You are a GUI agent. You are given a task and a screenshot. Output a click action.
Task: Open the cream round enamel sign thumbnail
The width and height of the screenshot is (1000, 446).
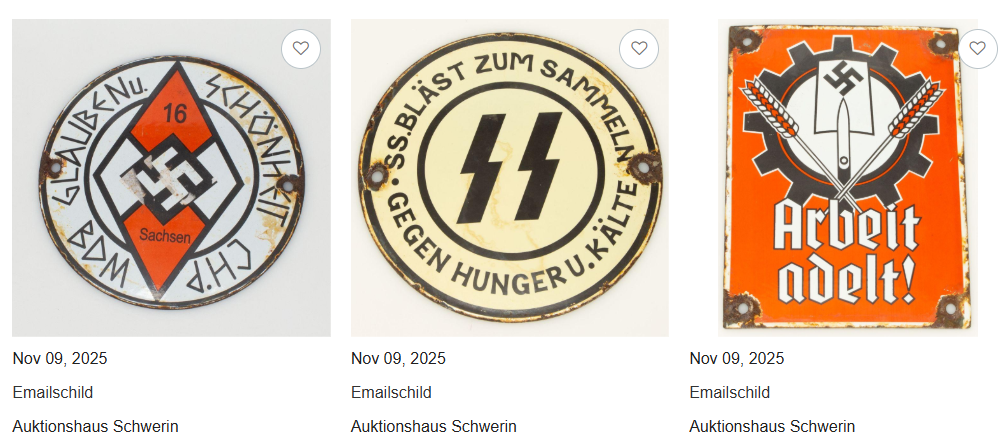coord(510,177)
